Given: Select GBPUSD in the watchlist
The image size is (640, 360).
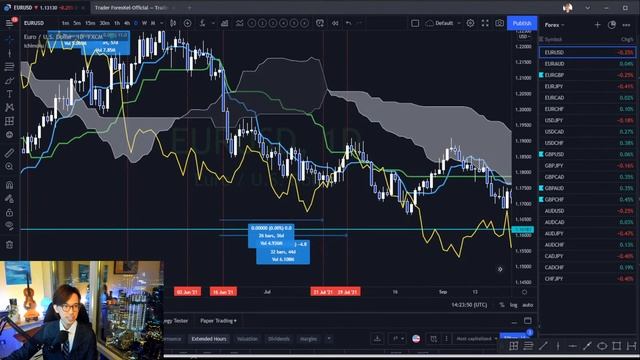Looking at the screenshot, I should 587,154.
